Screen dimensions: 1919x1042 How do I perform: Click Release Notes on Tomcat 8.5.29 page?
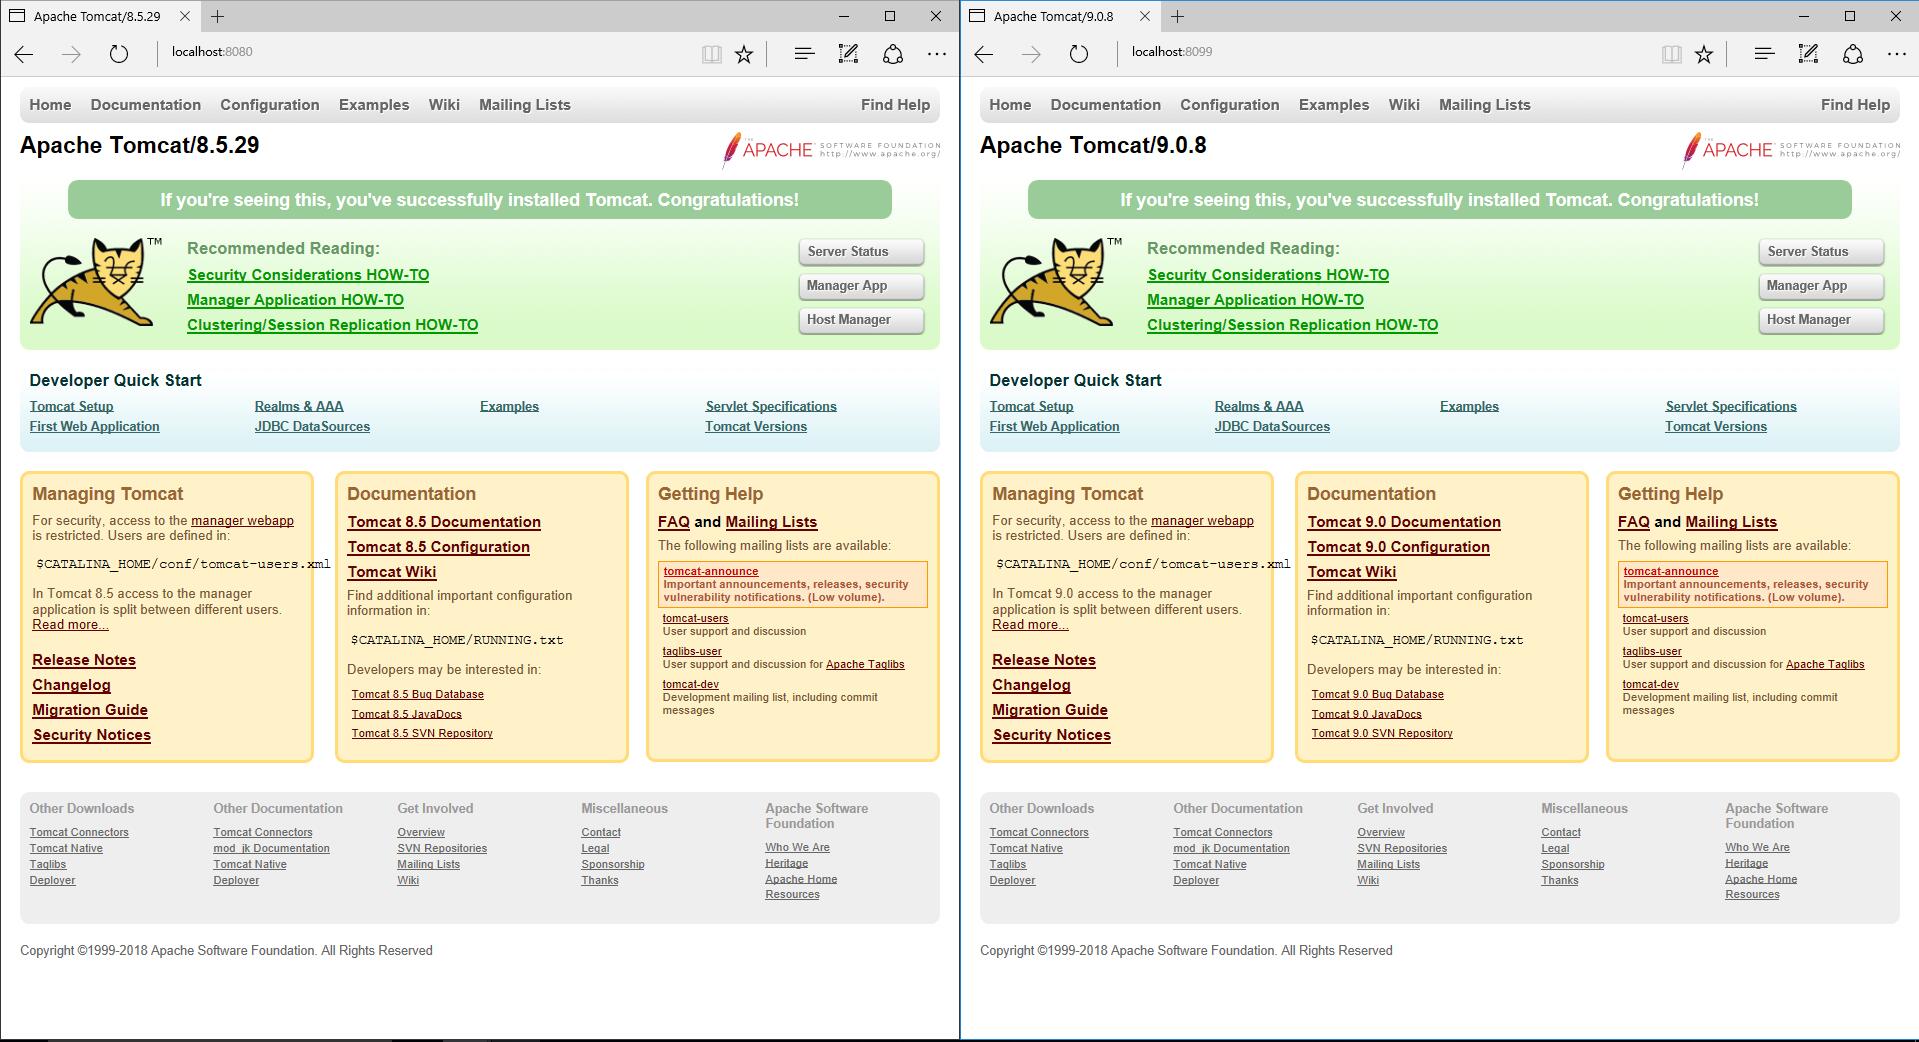pos(84,660)
